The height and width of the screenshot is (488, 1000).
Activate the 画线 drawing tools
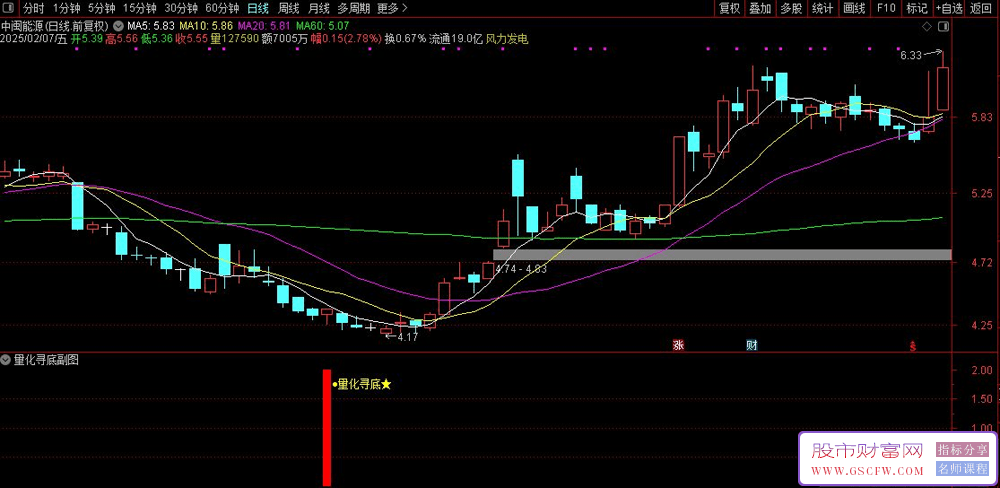854,8
